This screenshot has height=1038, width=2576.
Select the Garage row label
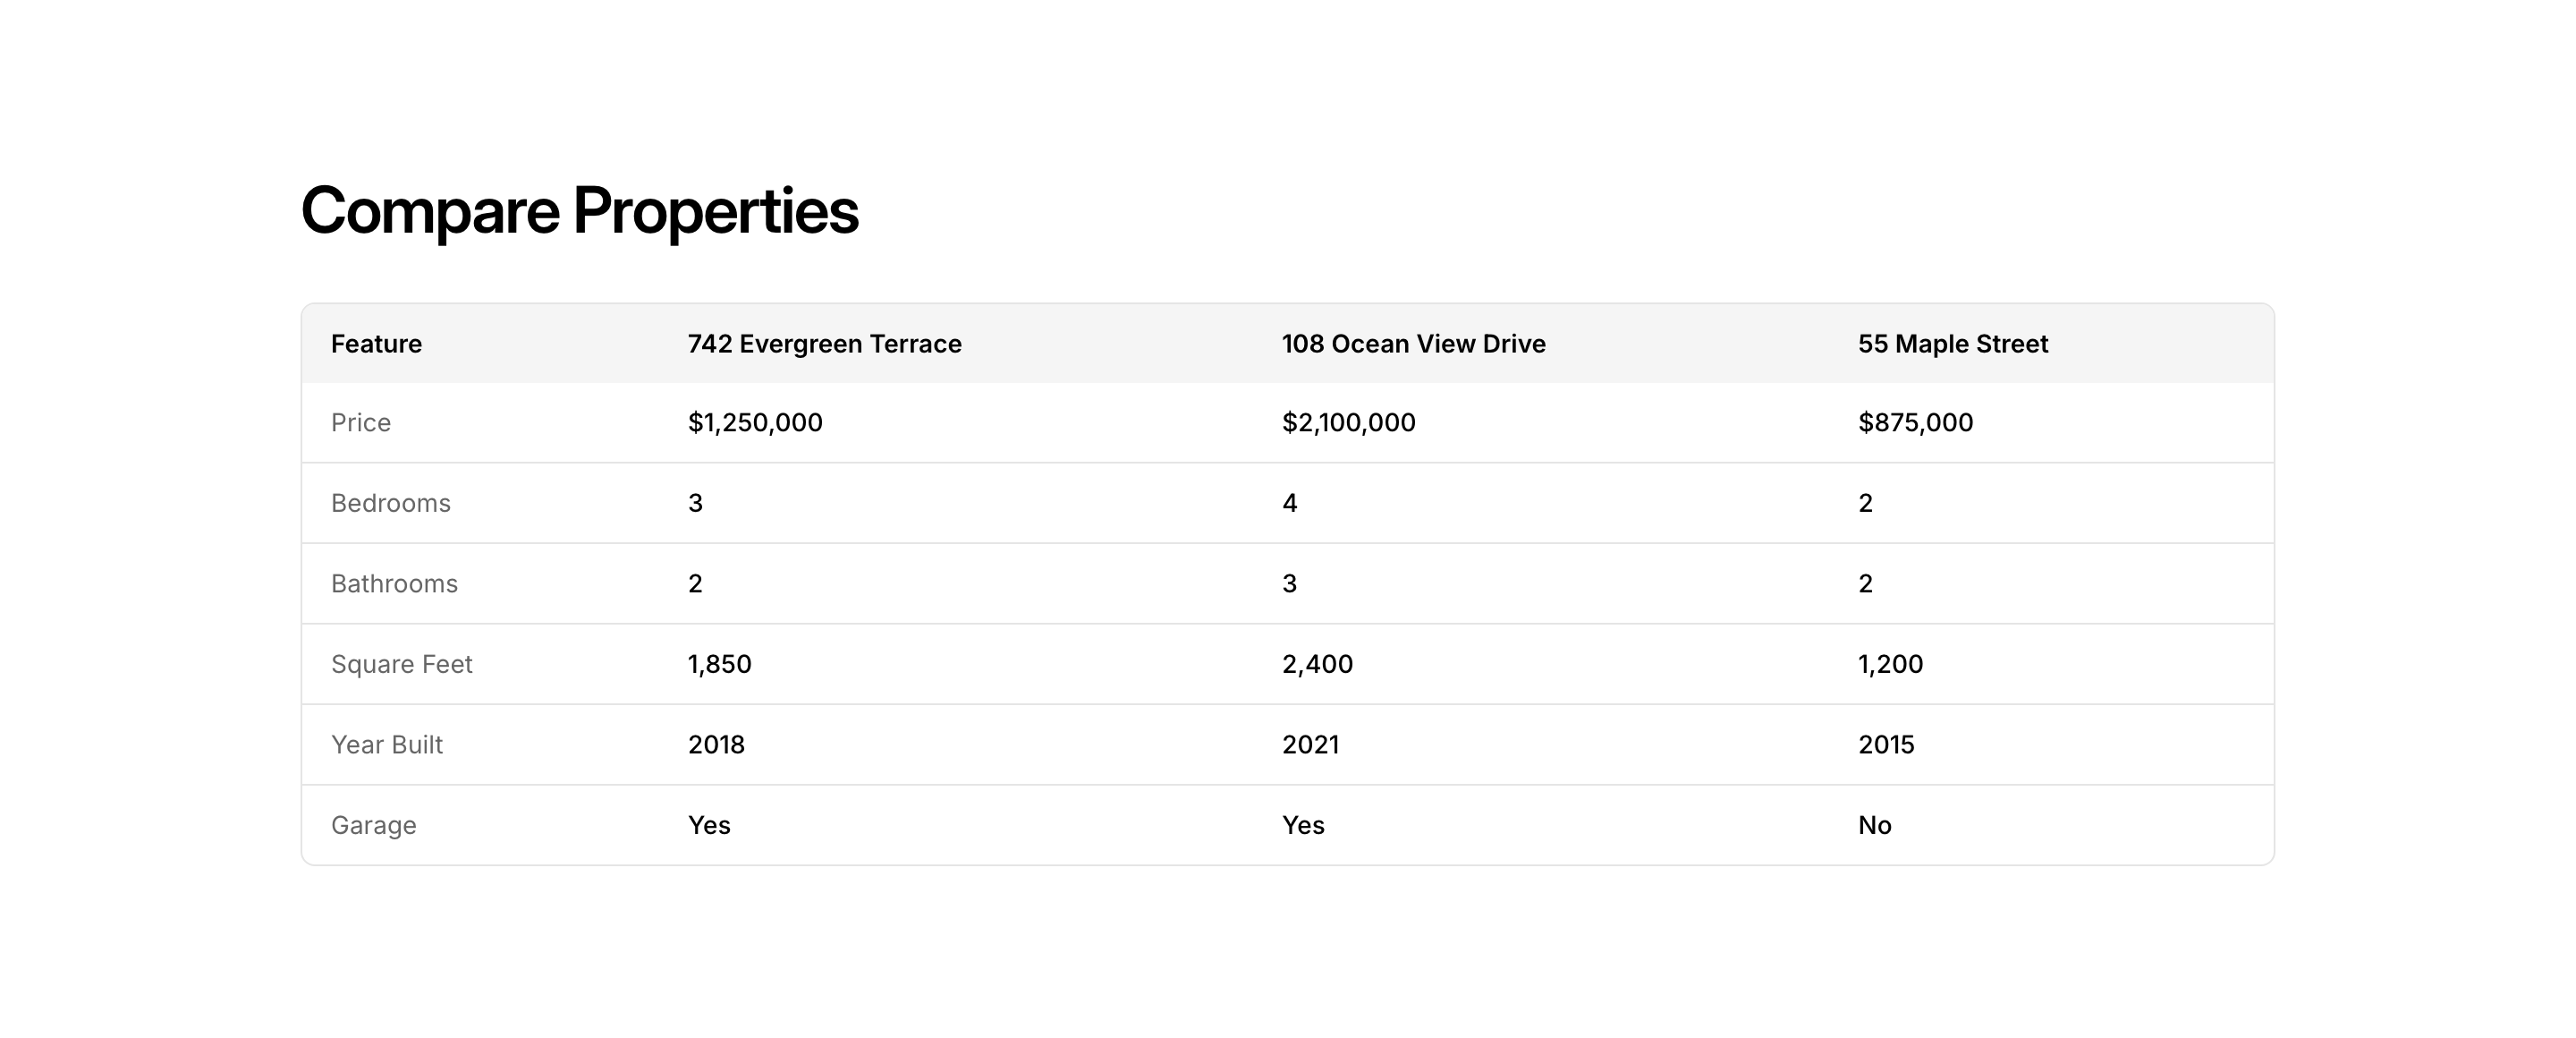point(374,825)
